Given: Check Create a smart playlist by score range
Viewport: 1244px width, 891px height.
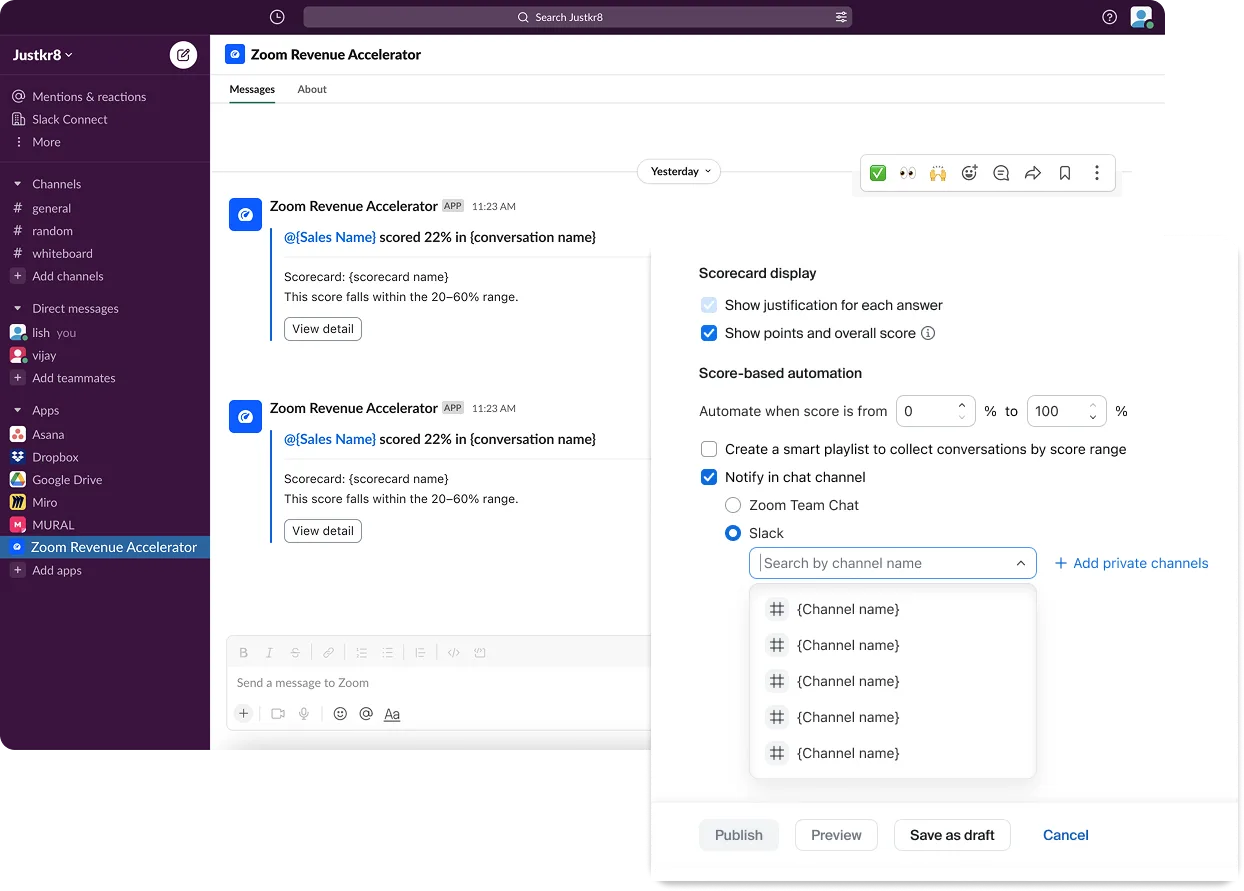Looking at the screenshot, I should pyautogui.click(x=709, y=449).
